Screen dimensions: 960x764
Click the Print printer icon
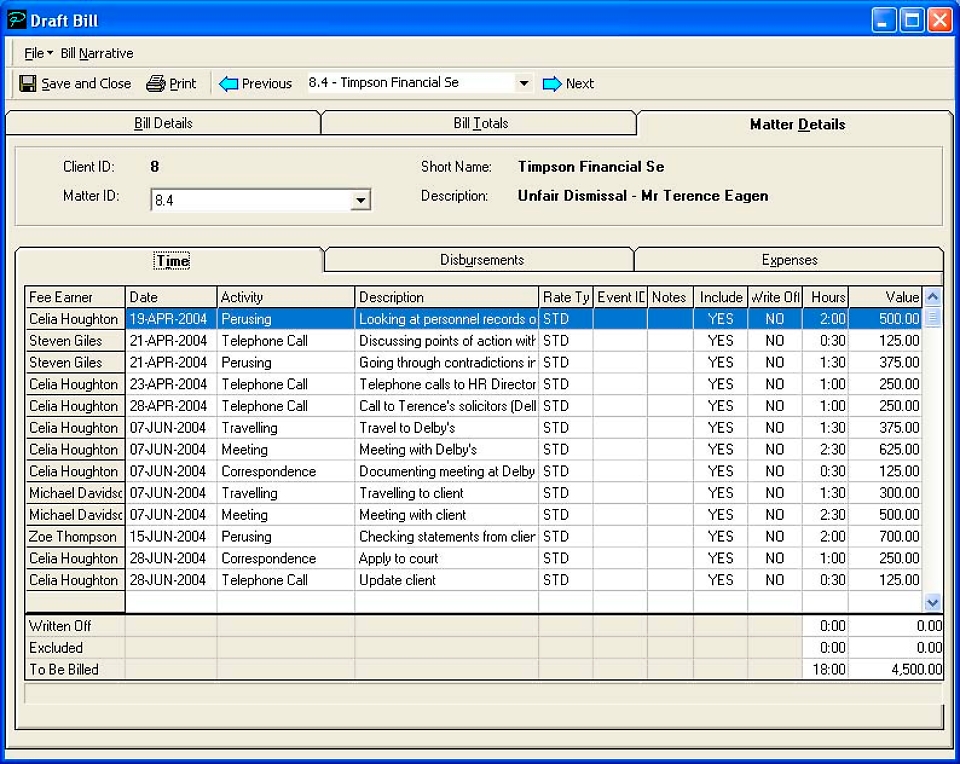tap(156, 83)
